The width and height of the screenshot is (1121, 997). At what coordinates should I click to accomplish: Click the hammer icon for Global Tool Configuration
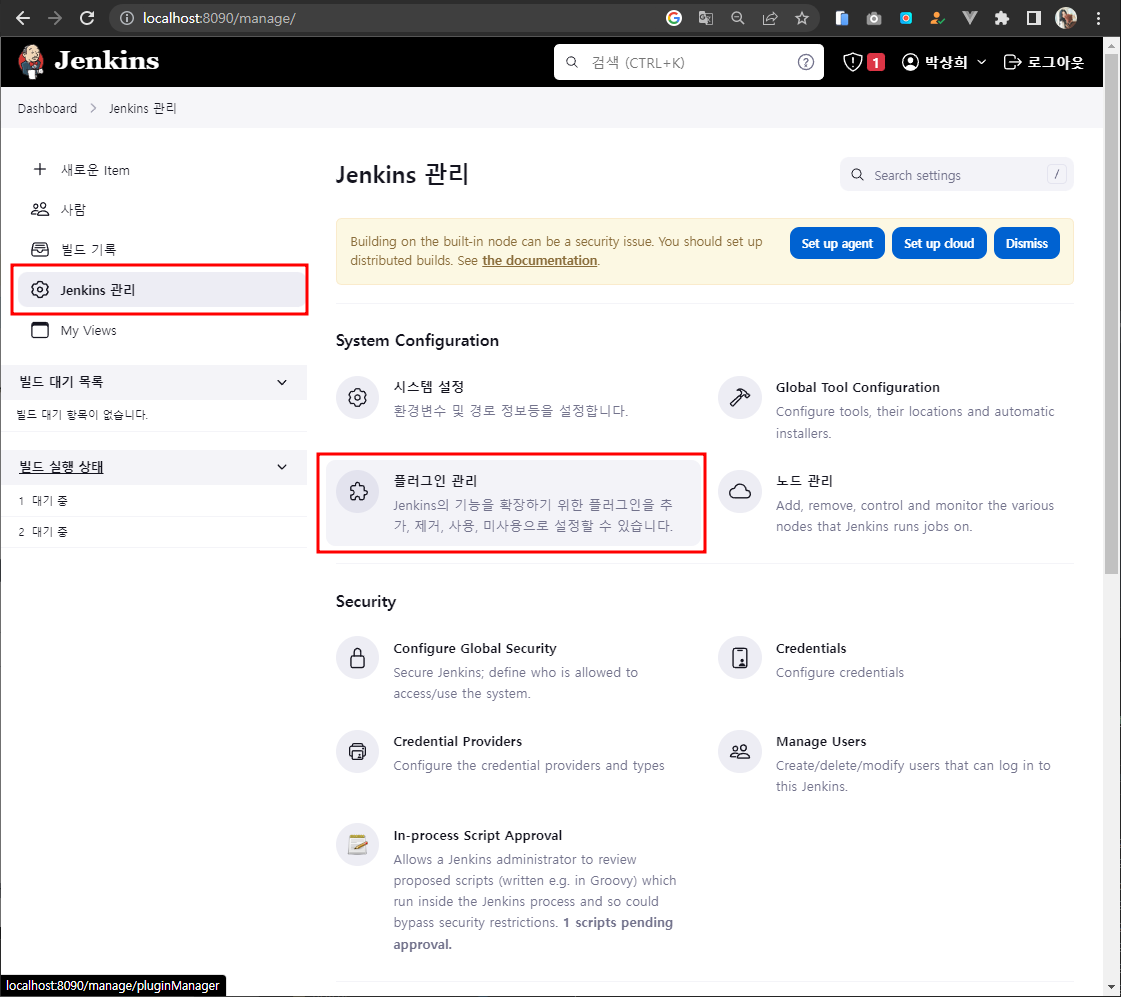click(740, 397)
